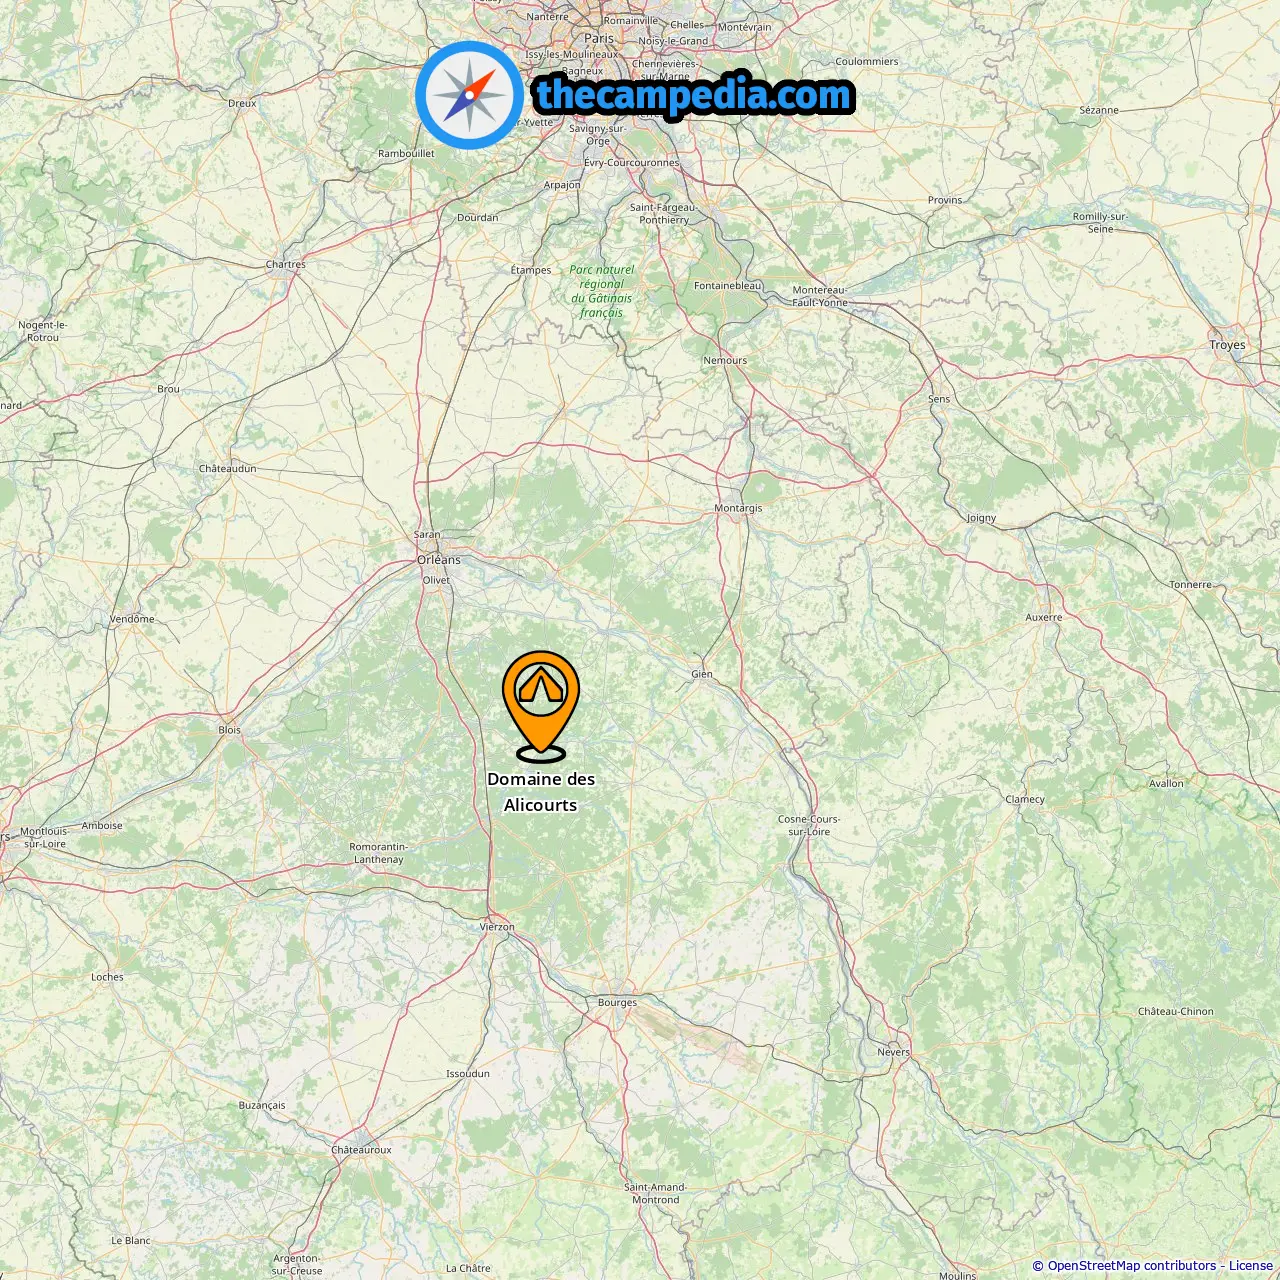Click the Orléans city label
The image size is (1280, 1280).
tap(439, 560)
